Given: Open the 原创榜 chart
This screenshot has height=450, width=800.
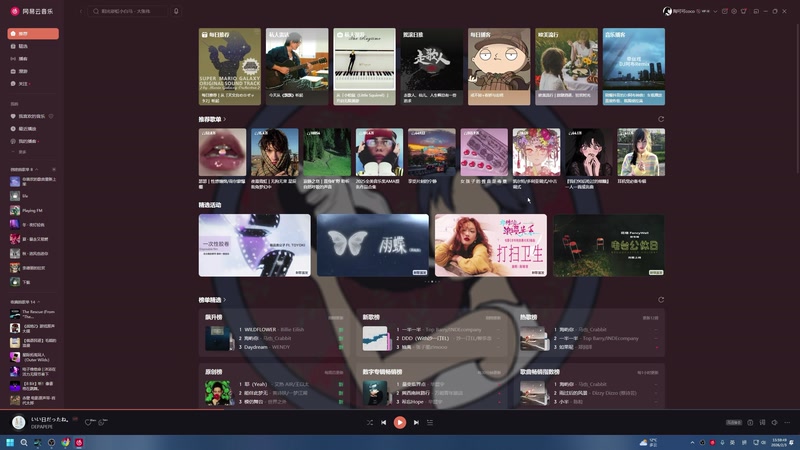Looking at the screenshot, I should coord(213,372).
